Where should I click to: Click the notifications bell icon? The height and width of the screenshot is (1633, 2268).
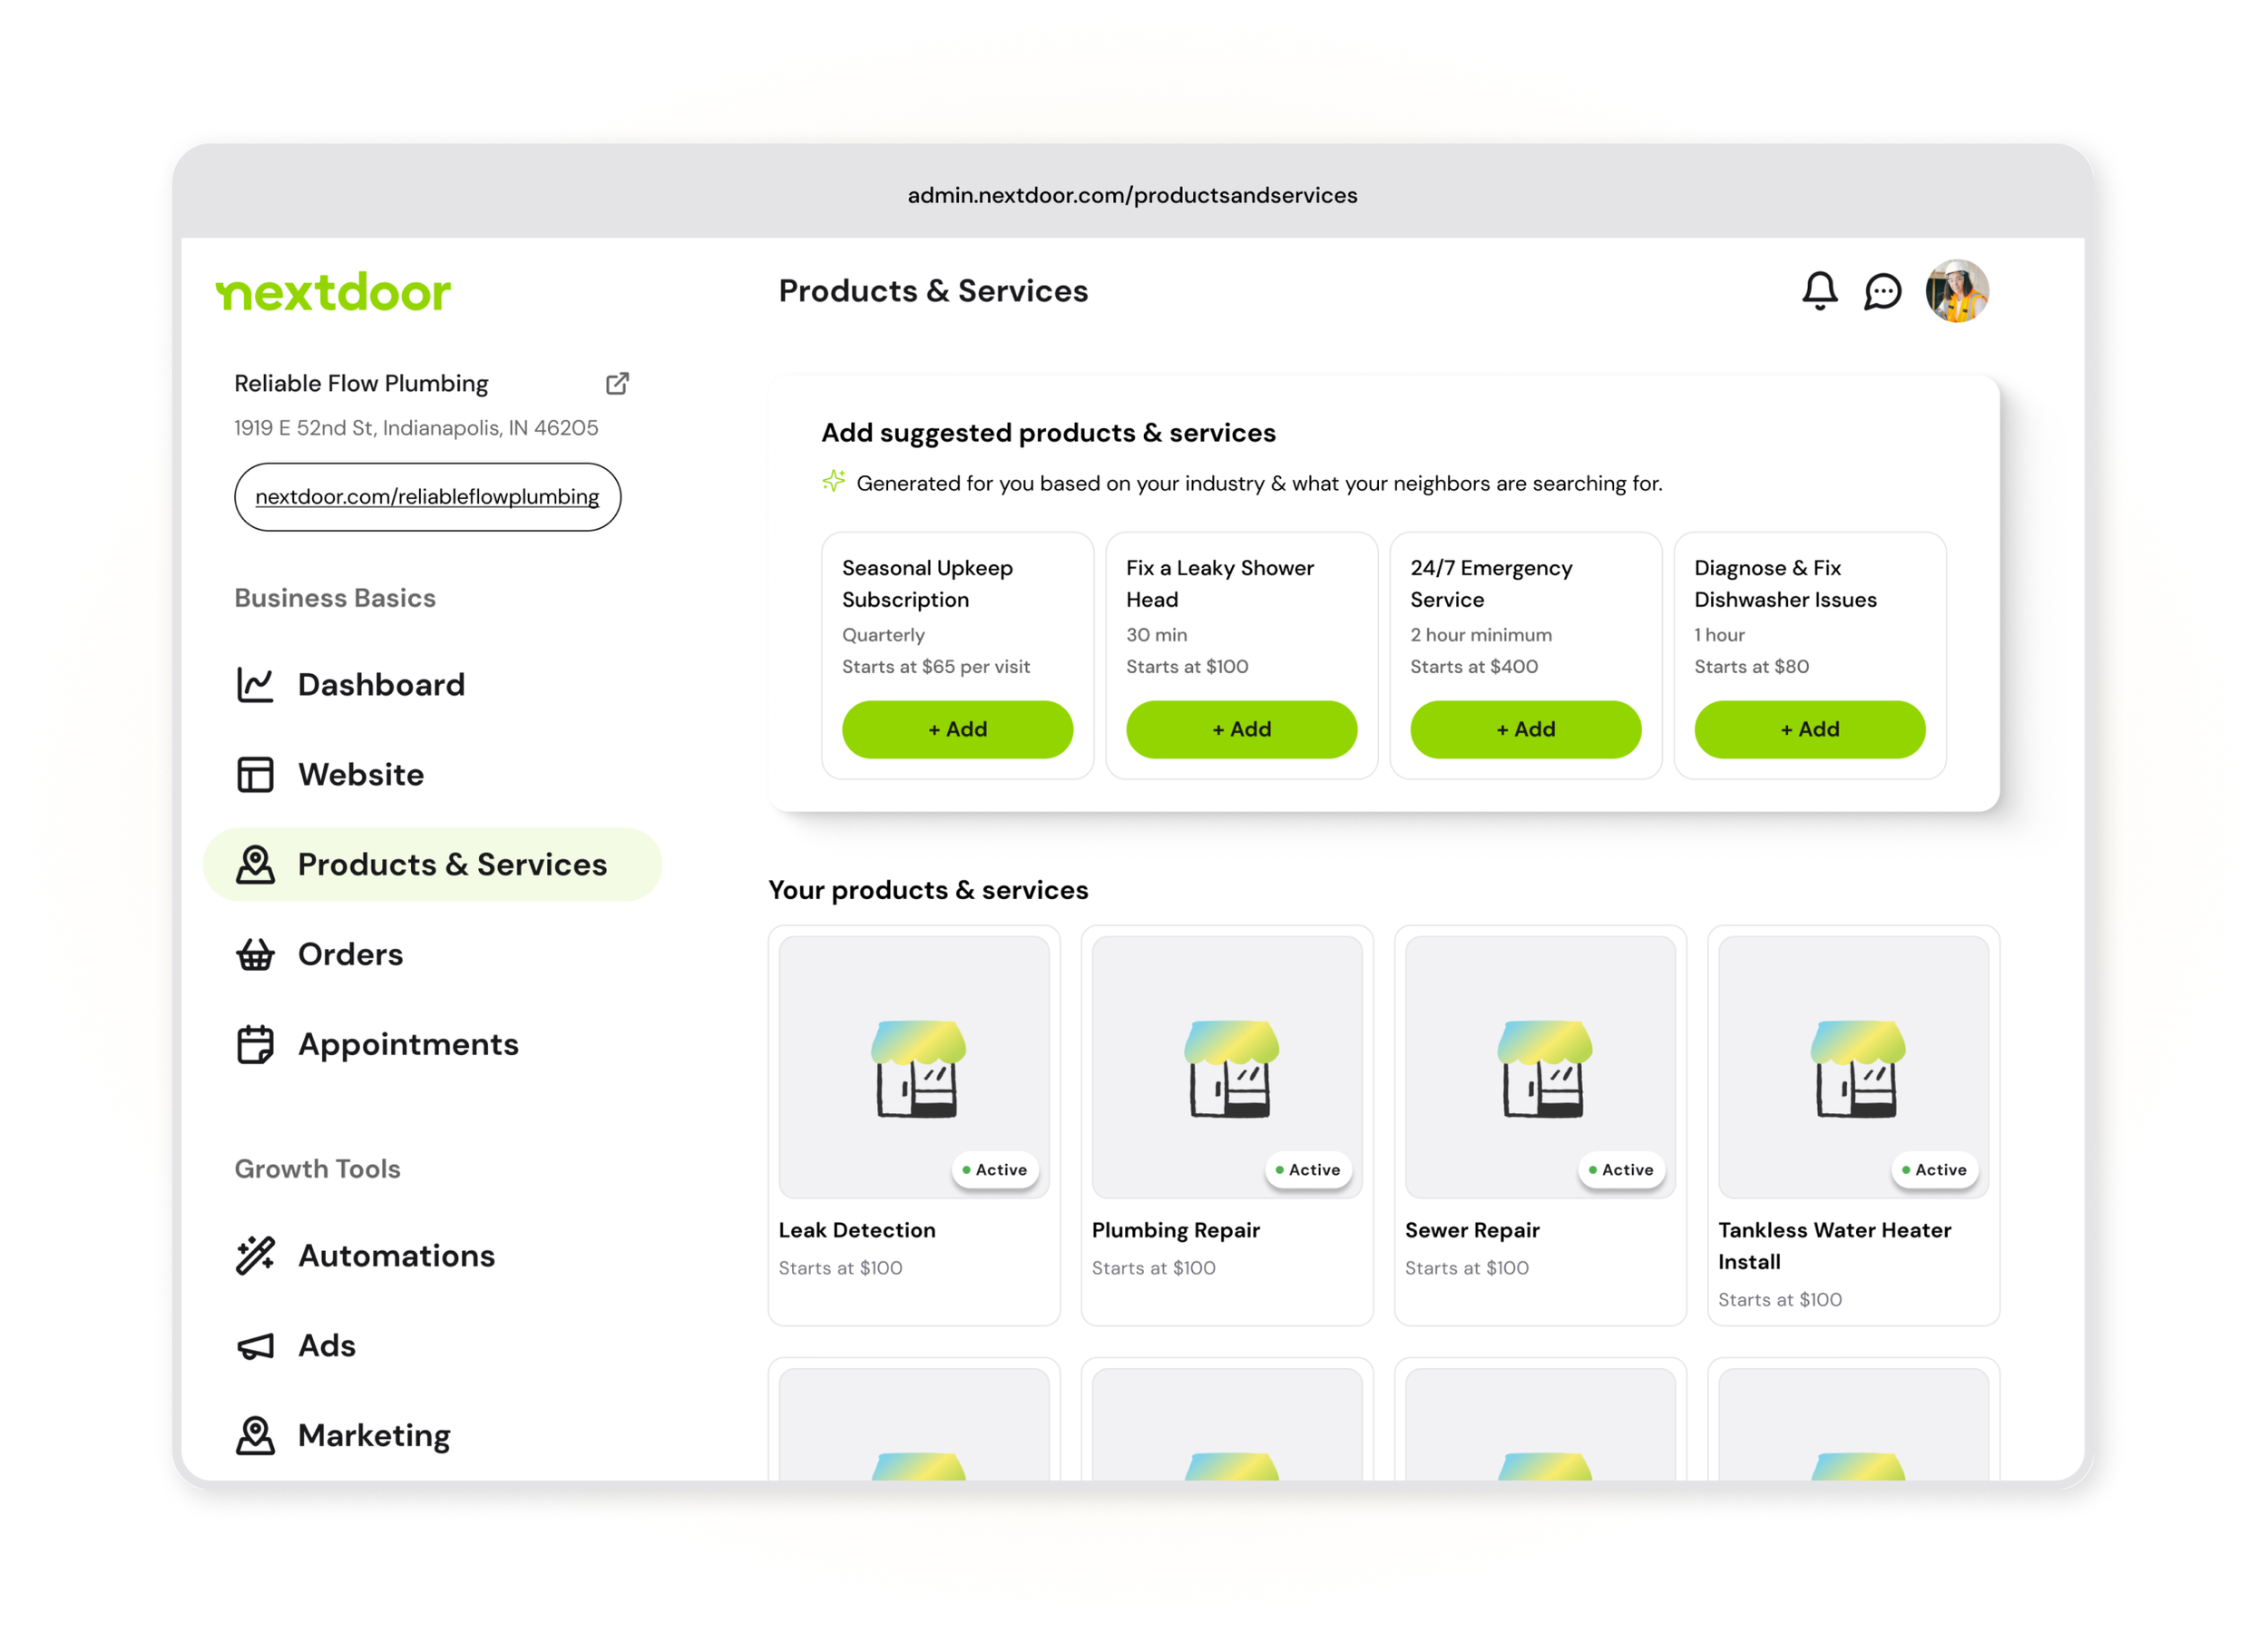[x=1819, y=291]
